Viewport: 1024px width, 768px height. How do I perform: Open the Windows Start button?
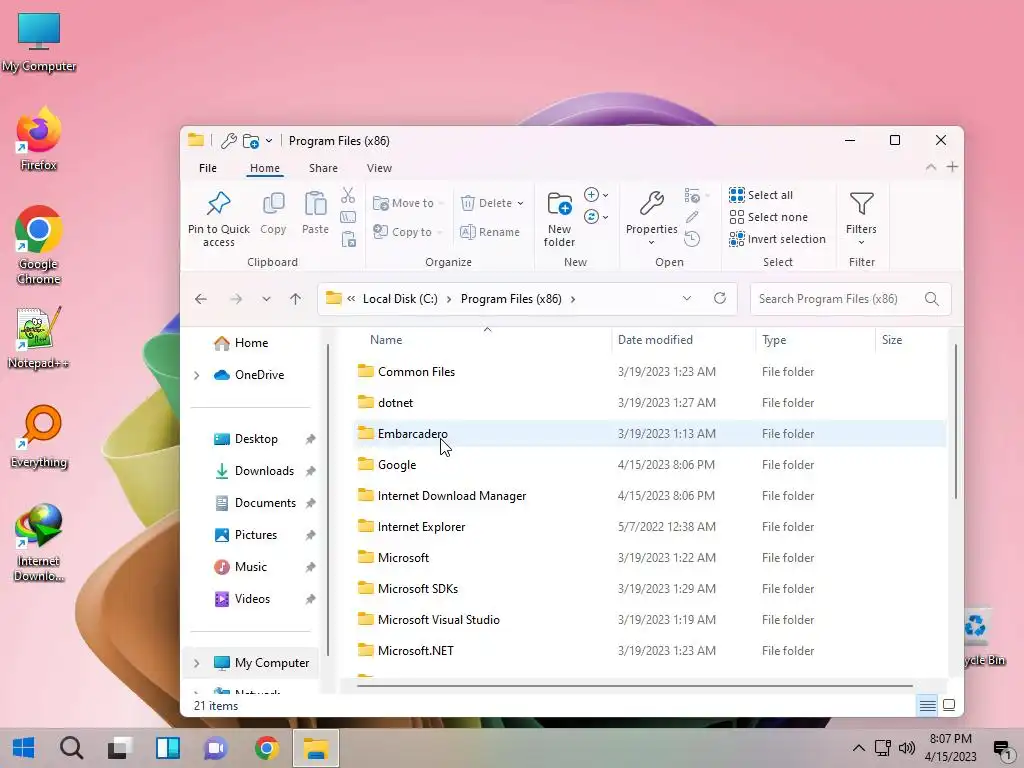[x=24, y=748]
